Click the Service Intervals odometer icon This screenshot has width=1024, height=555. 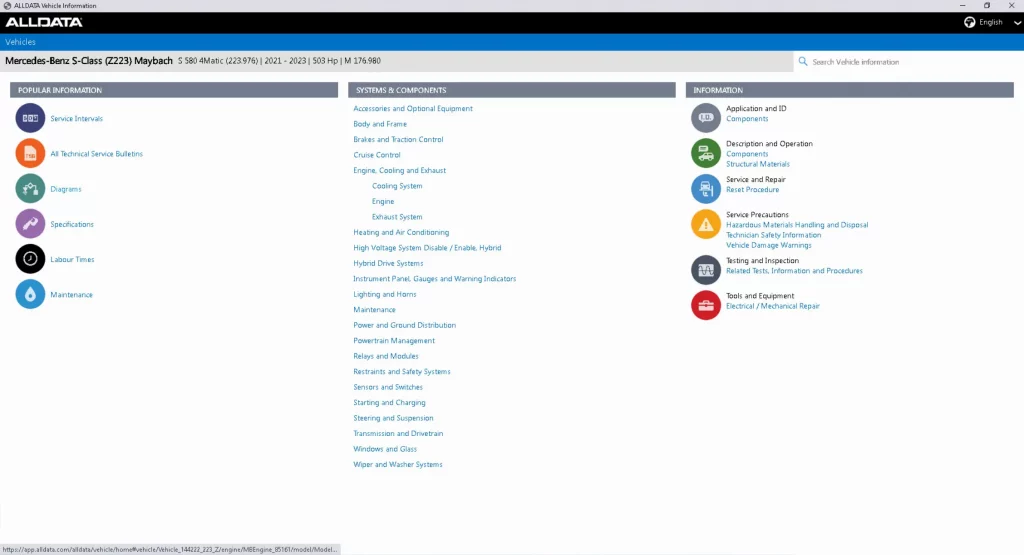coord(30,118)
